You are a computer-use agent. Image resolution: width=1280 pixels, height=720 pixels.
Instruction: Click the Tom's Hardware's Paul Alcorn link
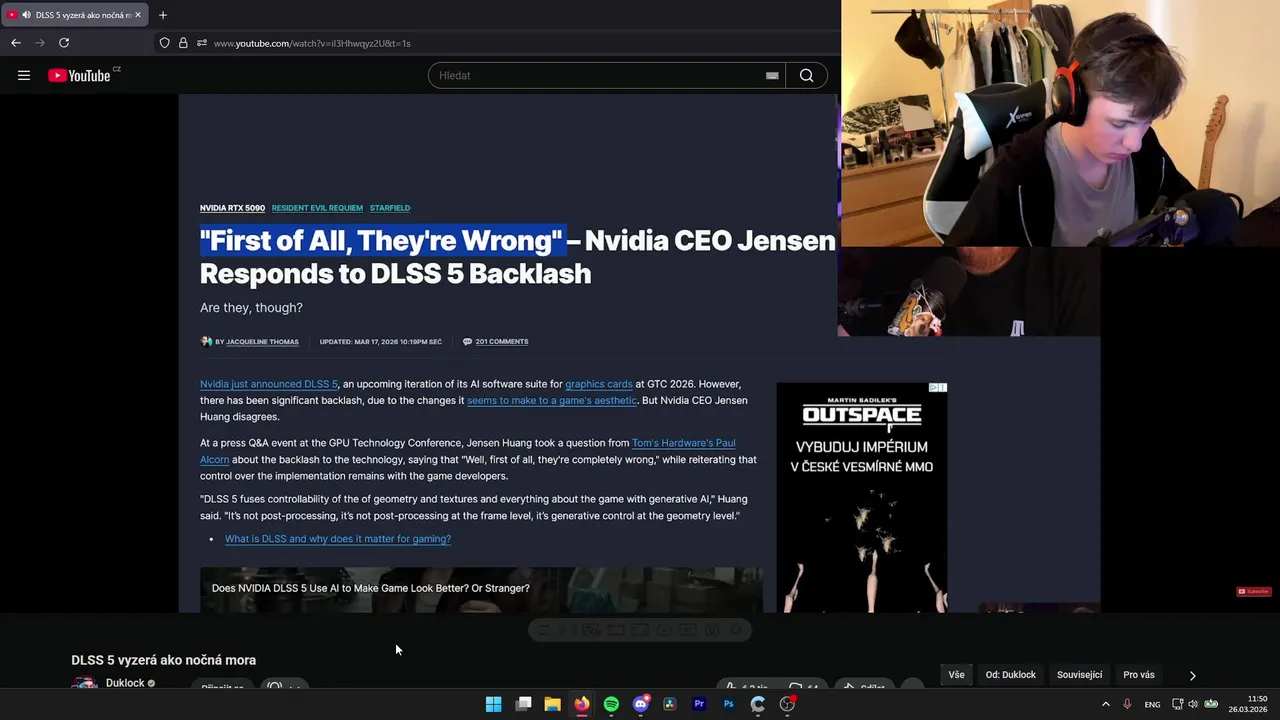tap(683, 443)
